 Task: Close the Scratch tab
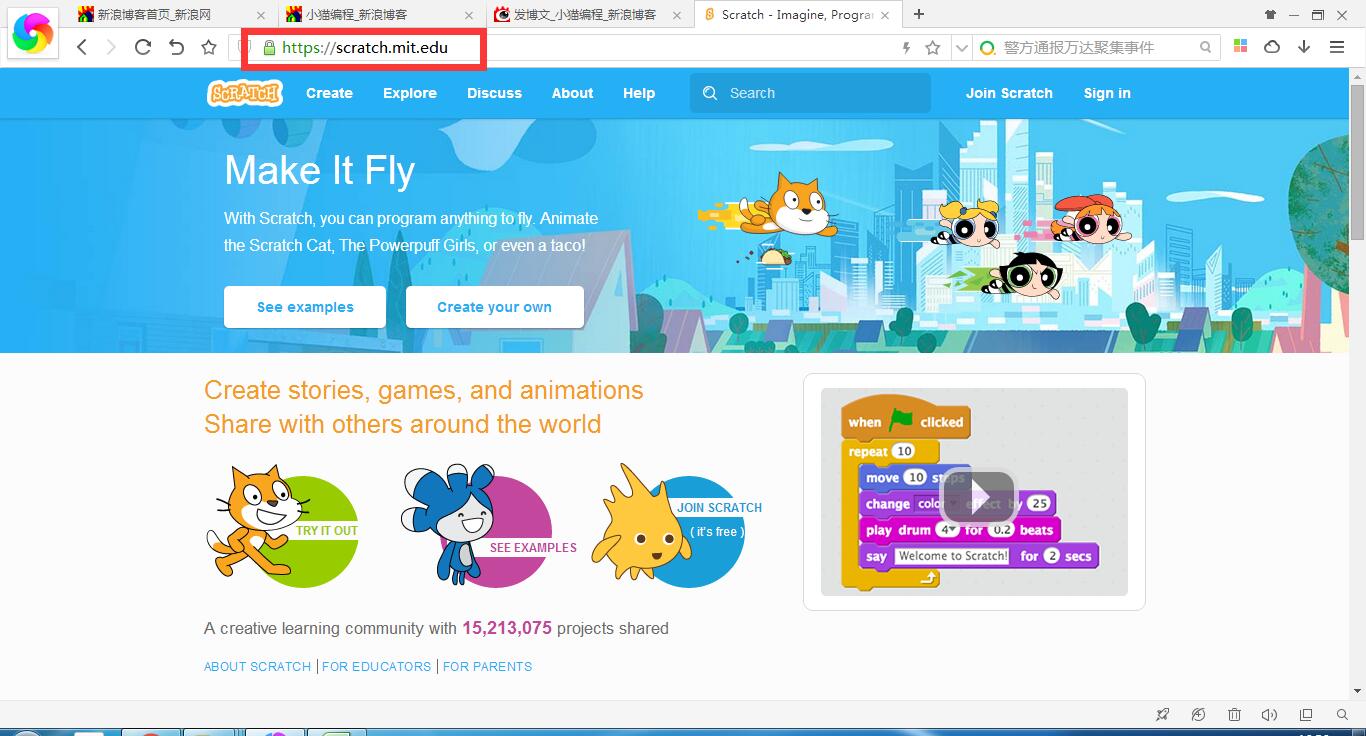(886, 15)
